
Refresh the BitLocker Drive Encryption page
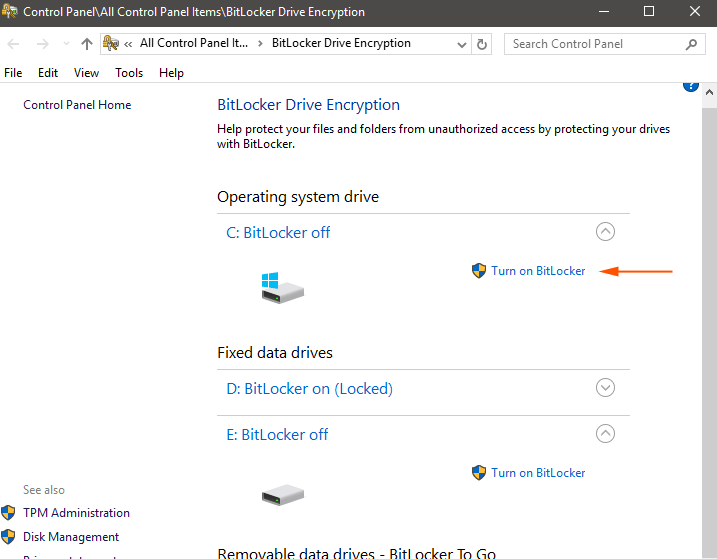482,44
